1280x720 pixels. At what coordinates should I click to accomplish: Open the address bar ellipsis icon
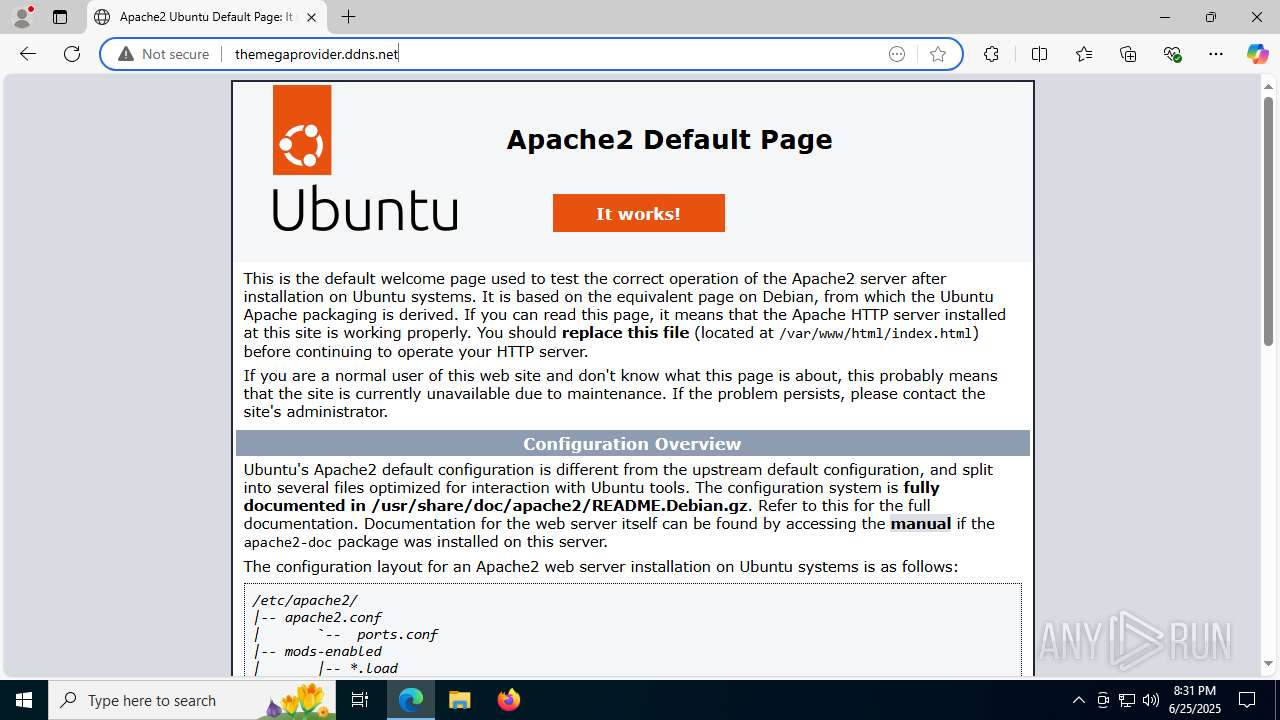(897, 54)
